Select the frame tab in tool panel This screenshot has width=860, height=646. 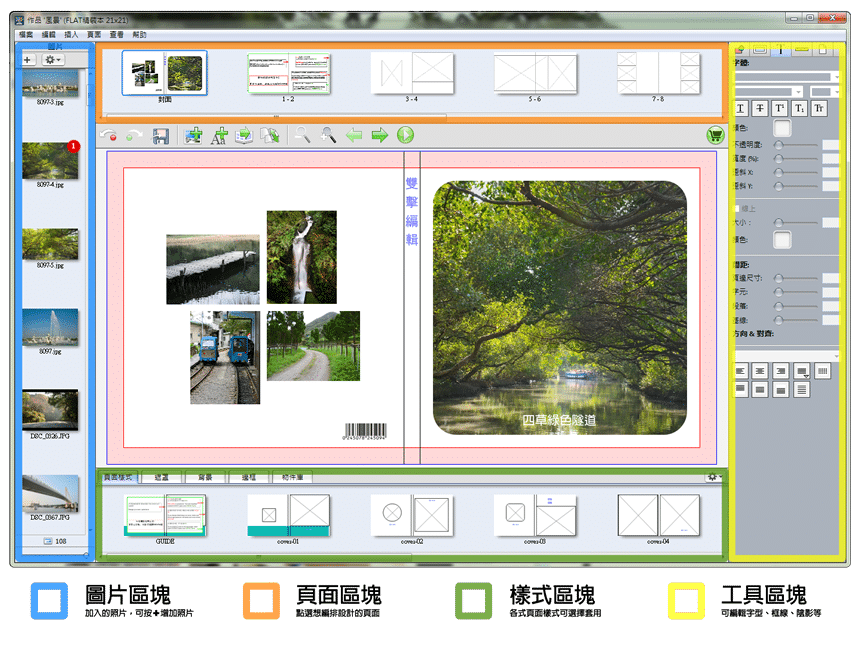coord(760,49)
